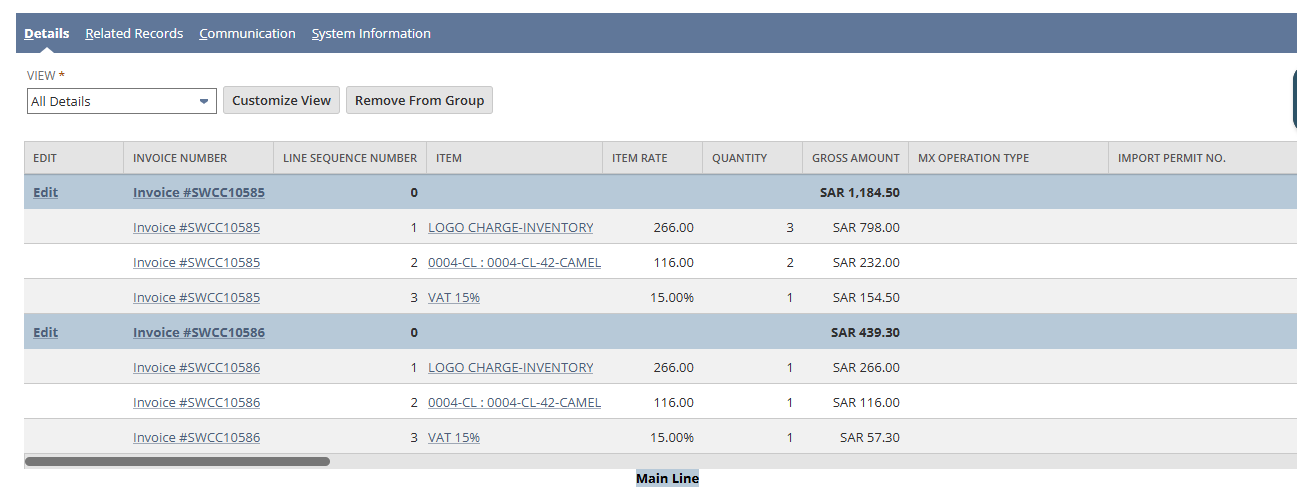Open Invoice #SWCC10586 link on VAT line
The width and height of the screenshot is (1297, 494).
pyautogui.click(x=196, y=437)
